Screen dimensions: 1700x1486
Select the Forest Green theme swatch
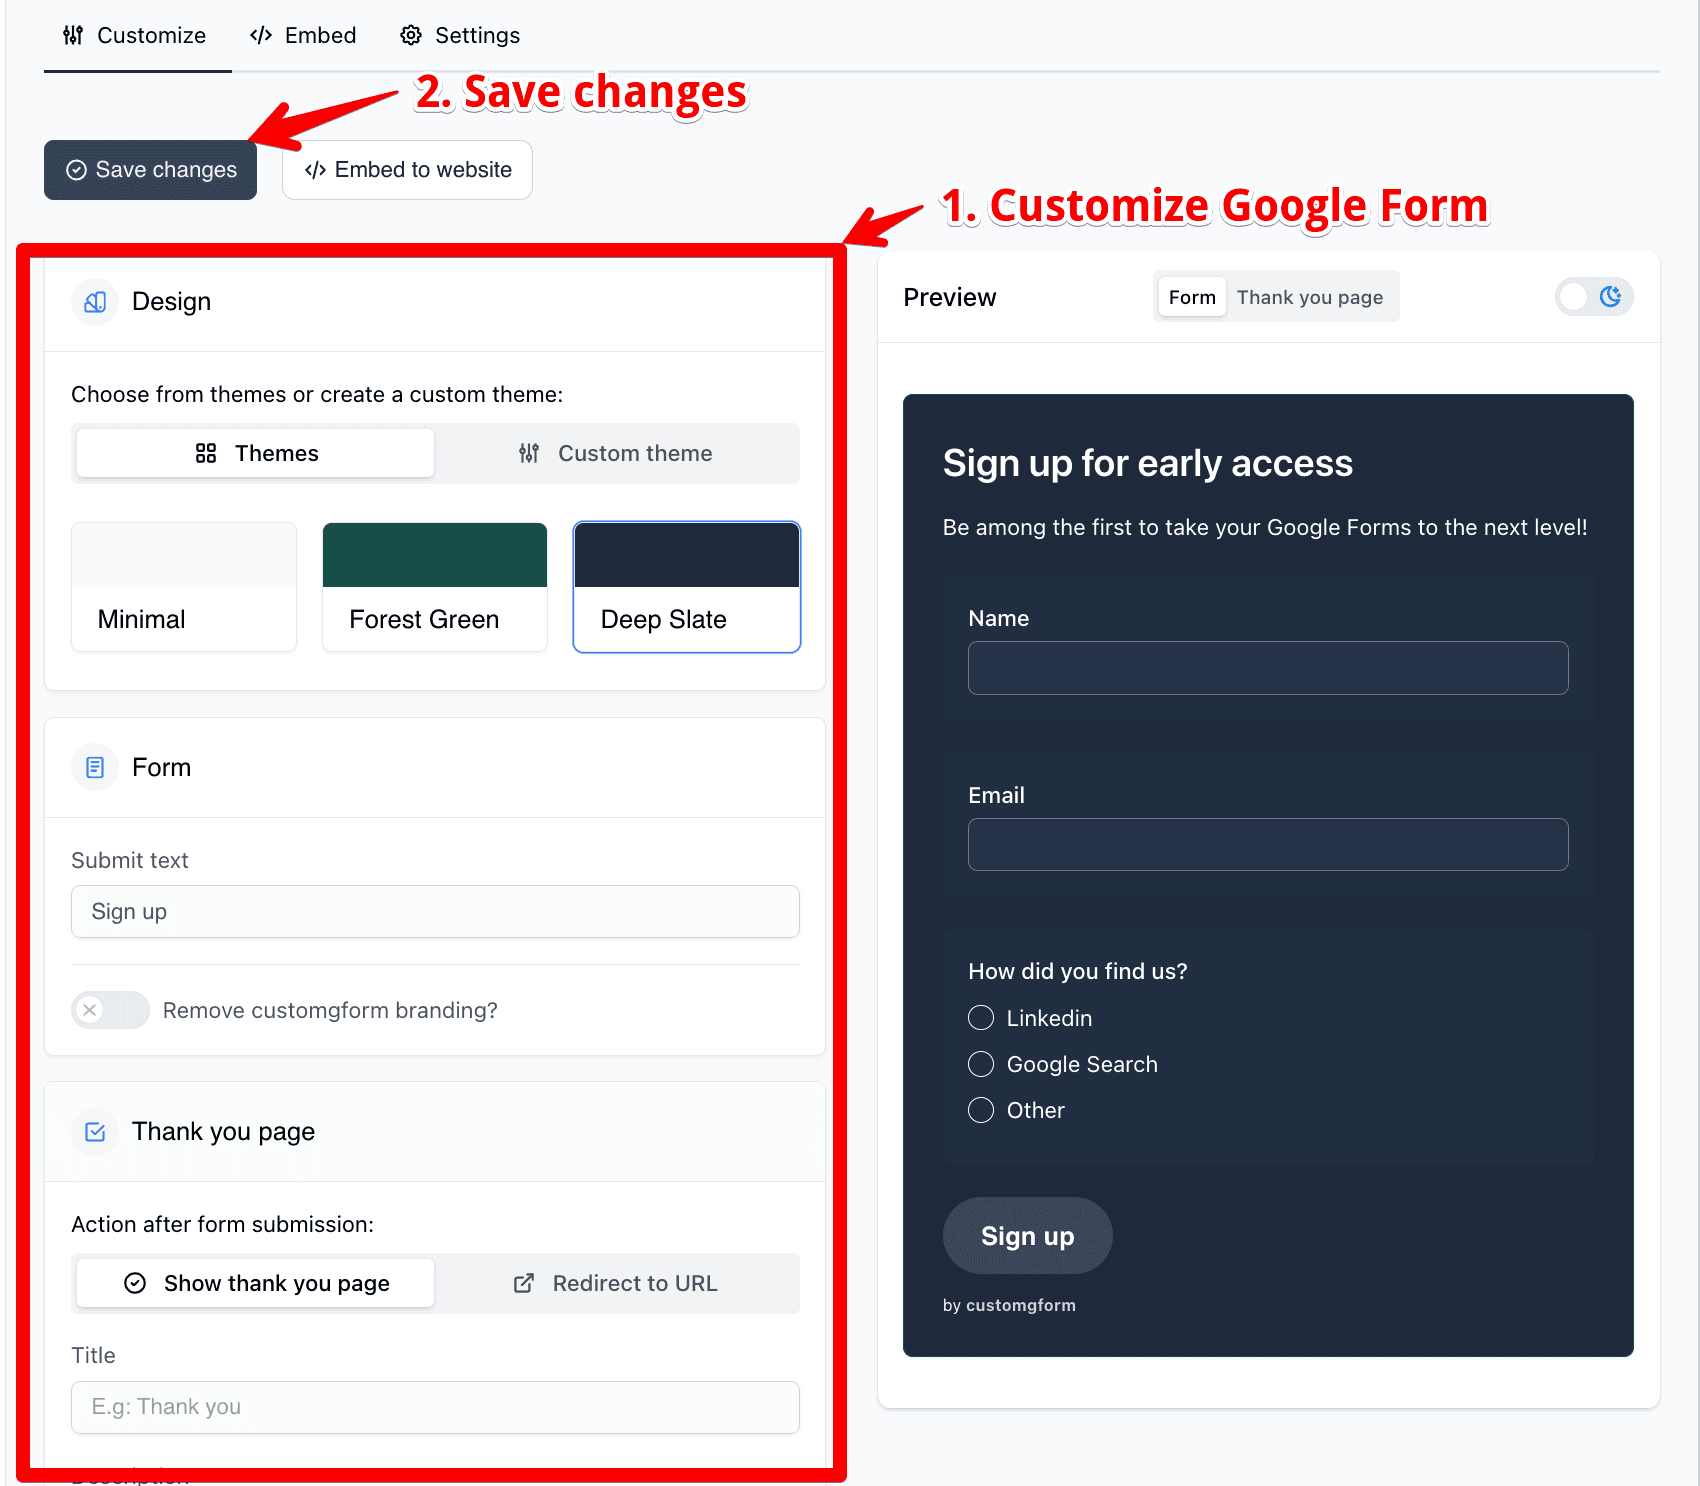(435, 587)
